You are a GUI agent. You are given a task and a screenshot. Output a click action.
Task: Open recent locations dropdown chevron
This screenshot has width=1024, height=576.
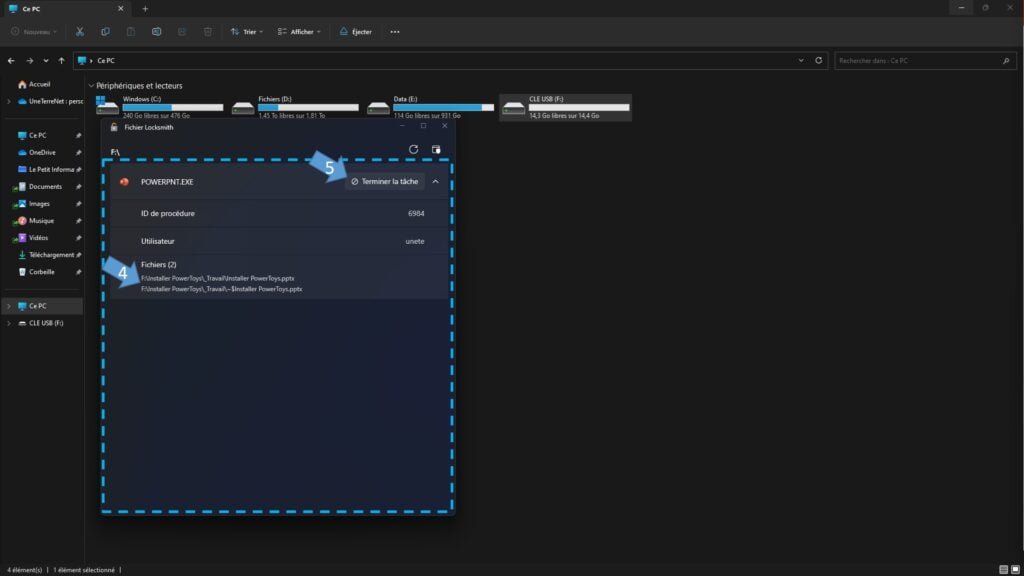click(46, 61)
